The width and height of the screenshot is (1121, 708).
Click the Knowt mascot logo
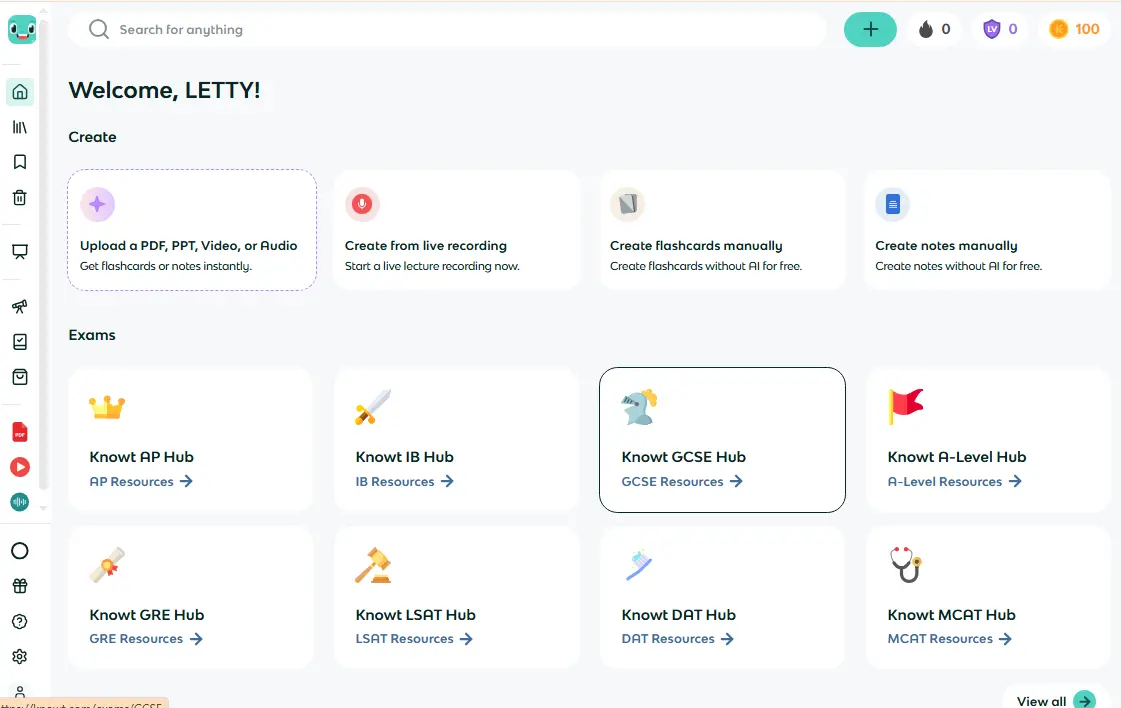(x=22, y=29)
